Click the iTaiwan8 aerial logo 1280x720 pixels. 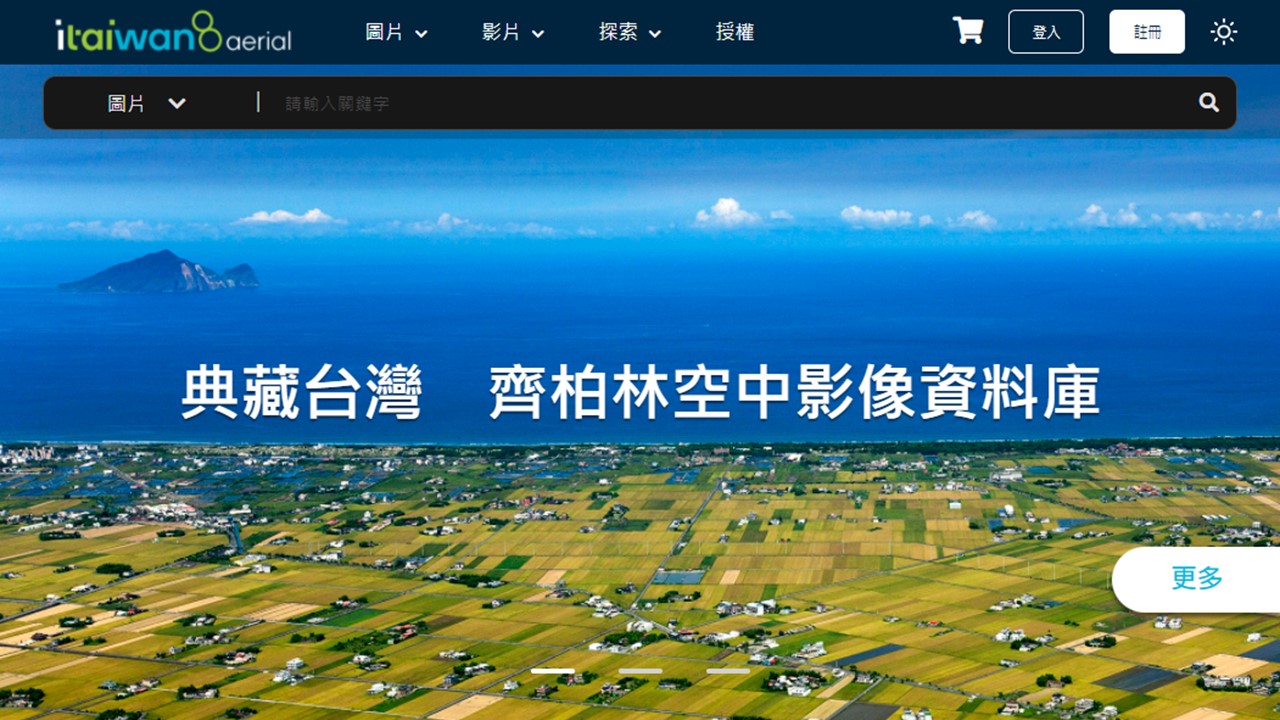pos(173,32)
